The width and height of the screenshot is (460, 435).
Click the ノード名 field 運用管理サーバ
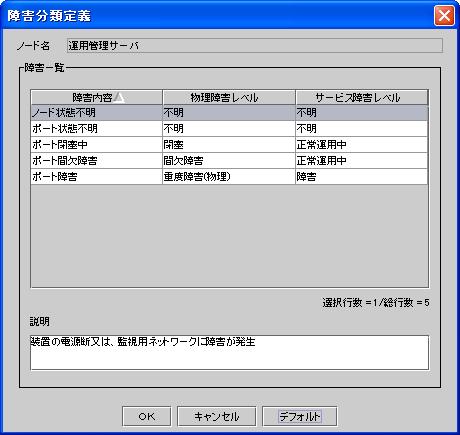click(255, 46)
